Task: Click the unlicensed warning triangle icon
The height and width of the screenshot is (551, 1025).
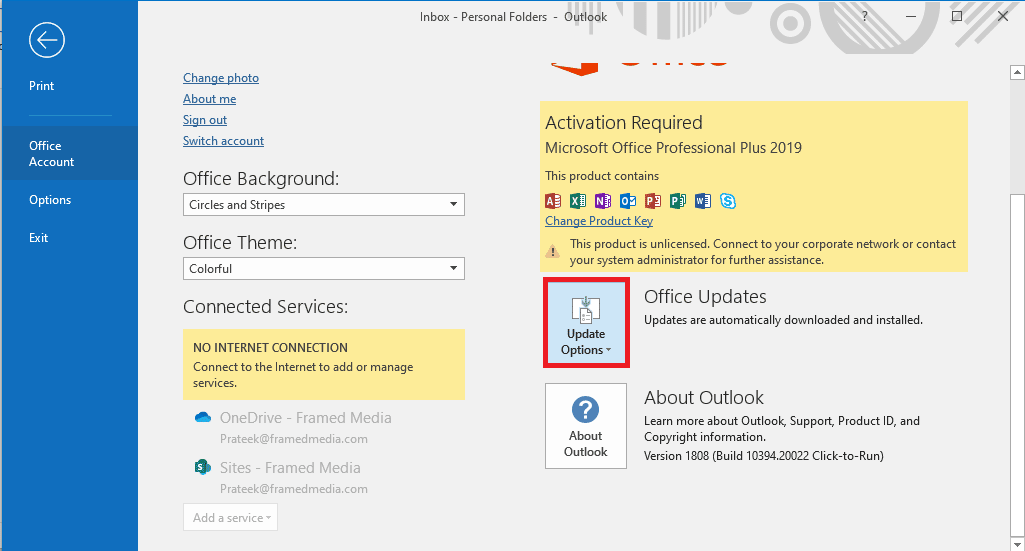Action: click(x=553, y=252)
